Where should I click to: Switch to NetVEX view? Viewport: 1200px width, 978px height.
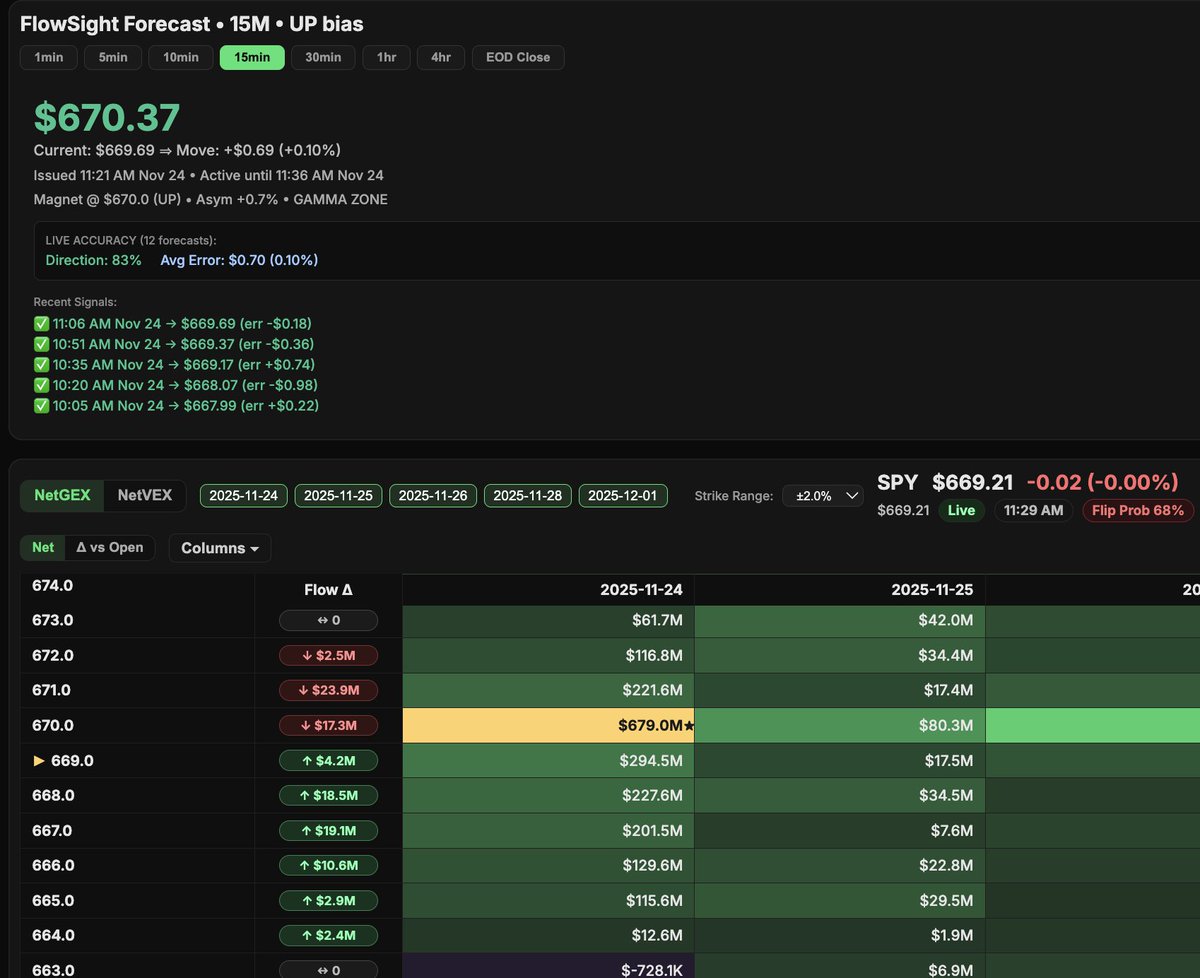[145, 495]
